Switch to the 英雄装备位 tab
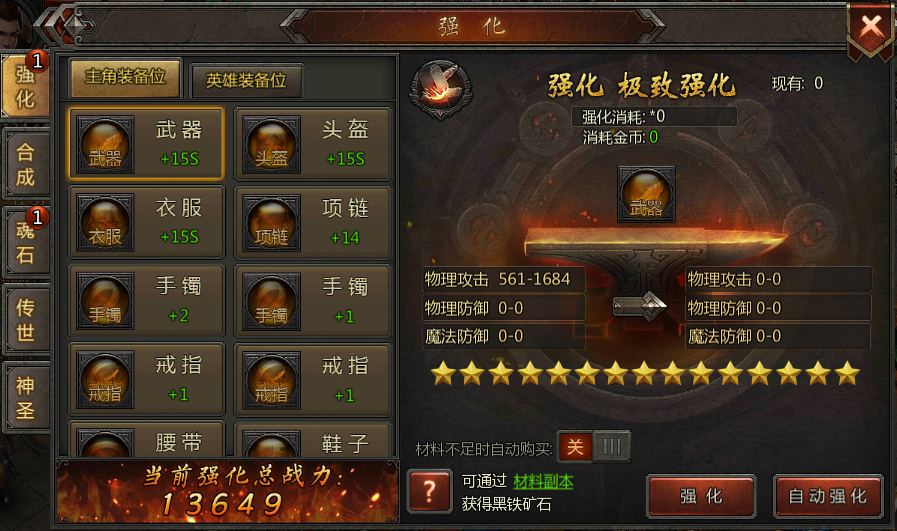This screenshot has height=531, width=897. click(x=246, y=81)
